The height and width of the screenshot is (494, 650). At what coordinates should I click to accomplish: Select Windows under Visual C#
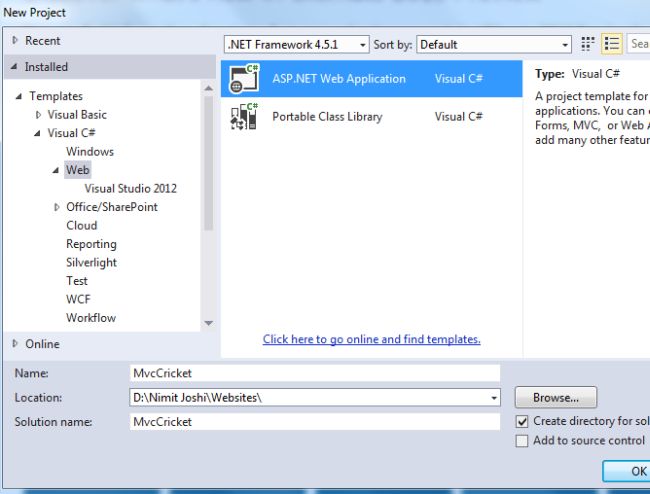(x=90, y=152)
